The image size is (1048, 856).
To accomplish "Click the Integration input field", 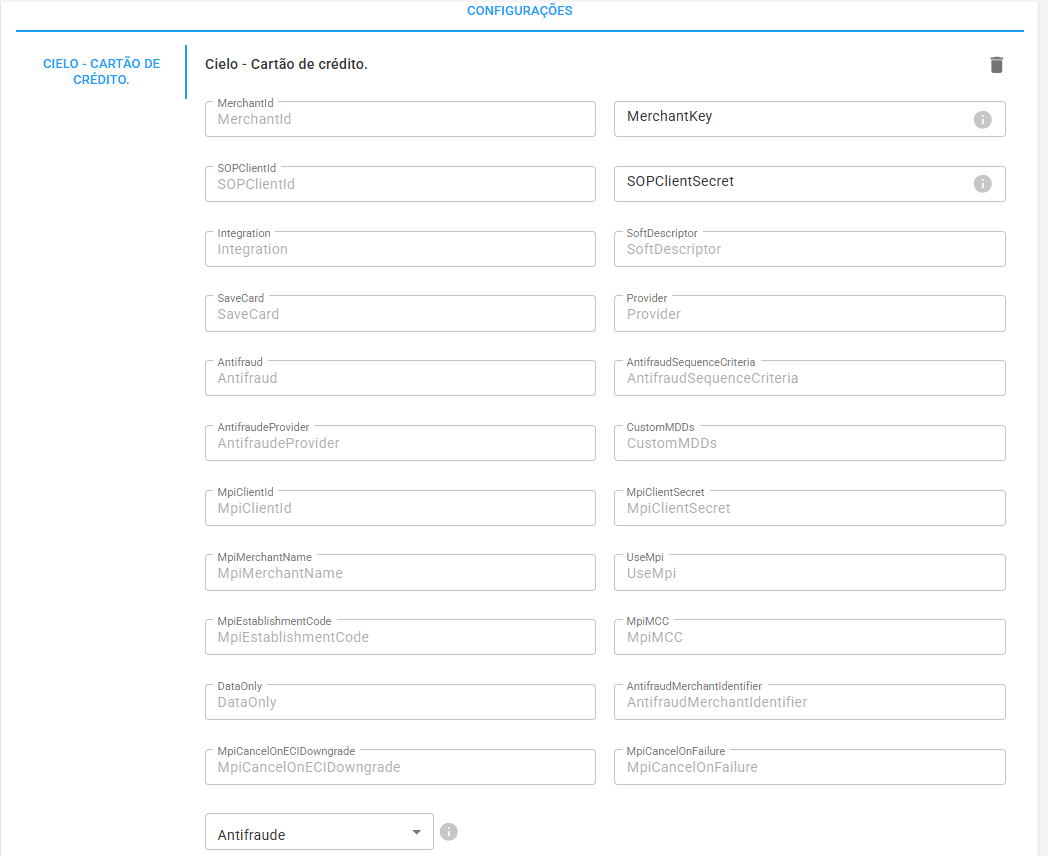I will coord(400,248).
